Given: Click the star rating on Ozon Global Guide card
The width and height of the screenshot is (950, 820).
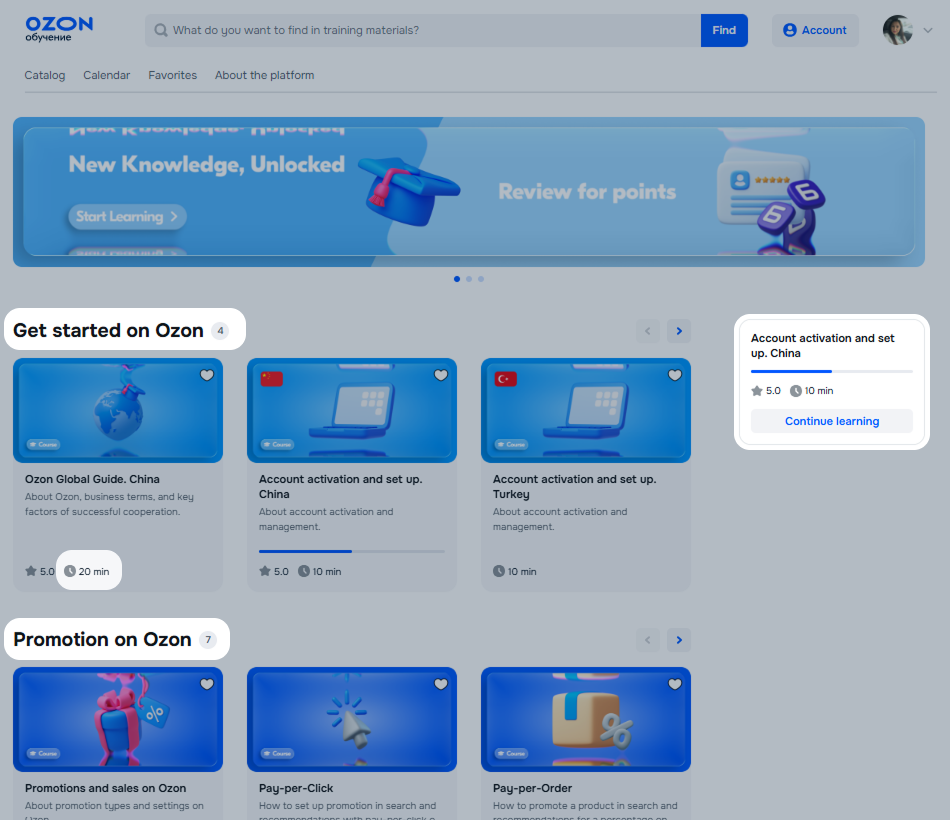Looking at the screenshot, I should tap(40, 571).
